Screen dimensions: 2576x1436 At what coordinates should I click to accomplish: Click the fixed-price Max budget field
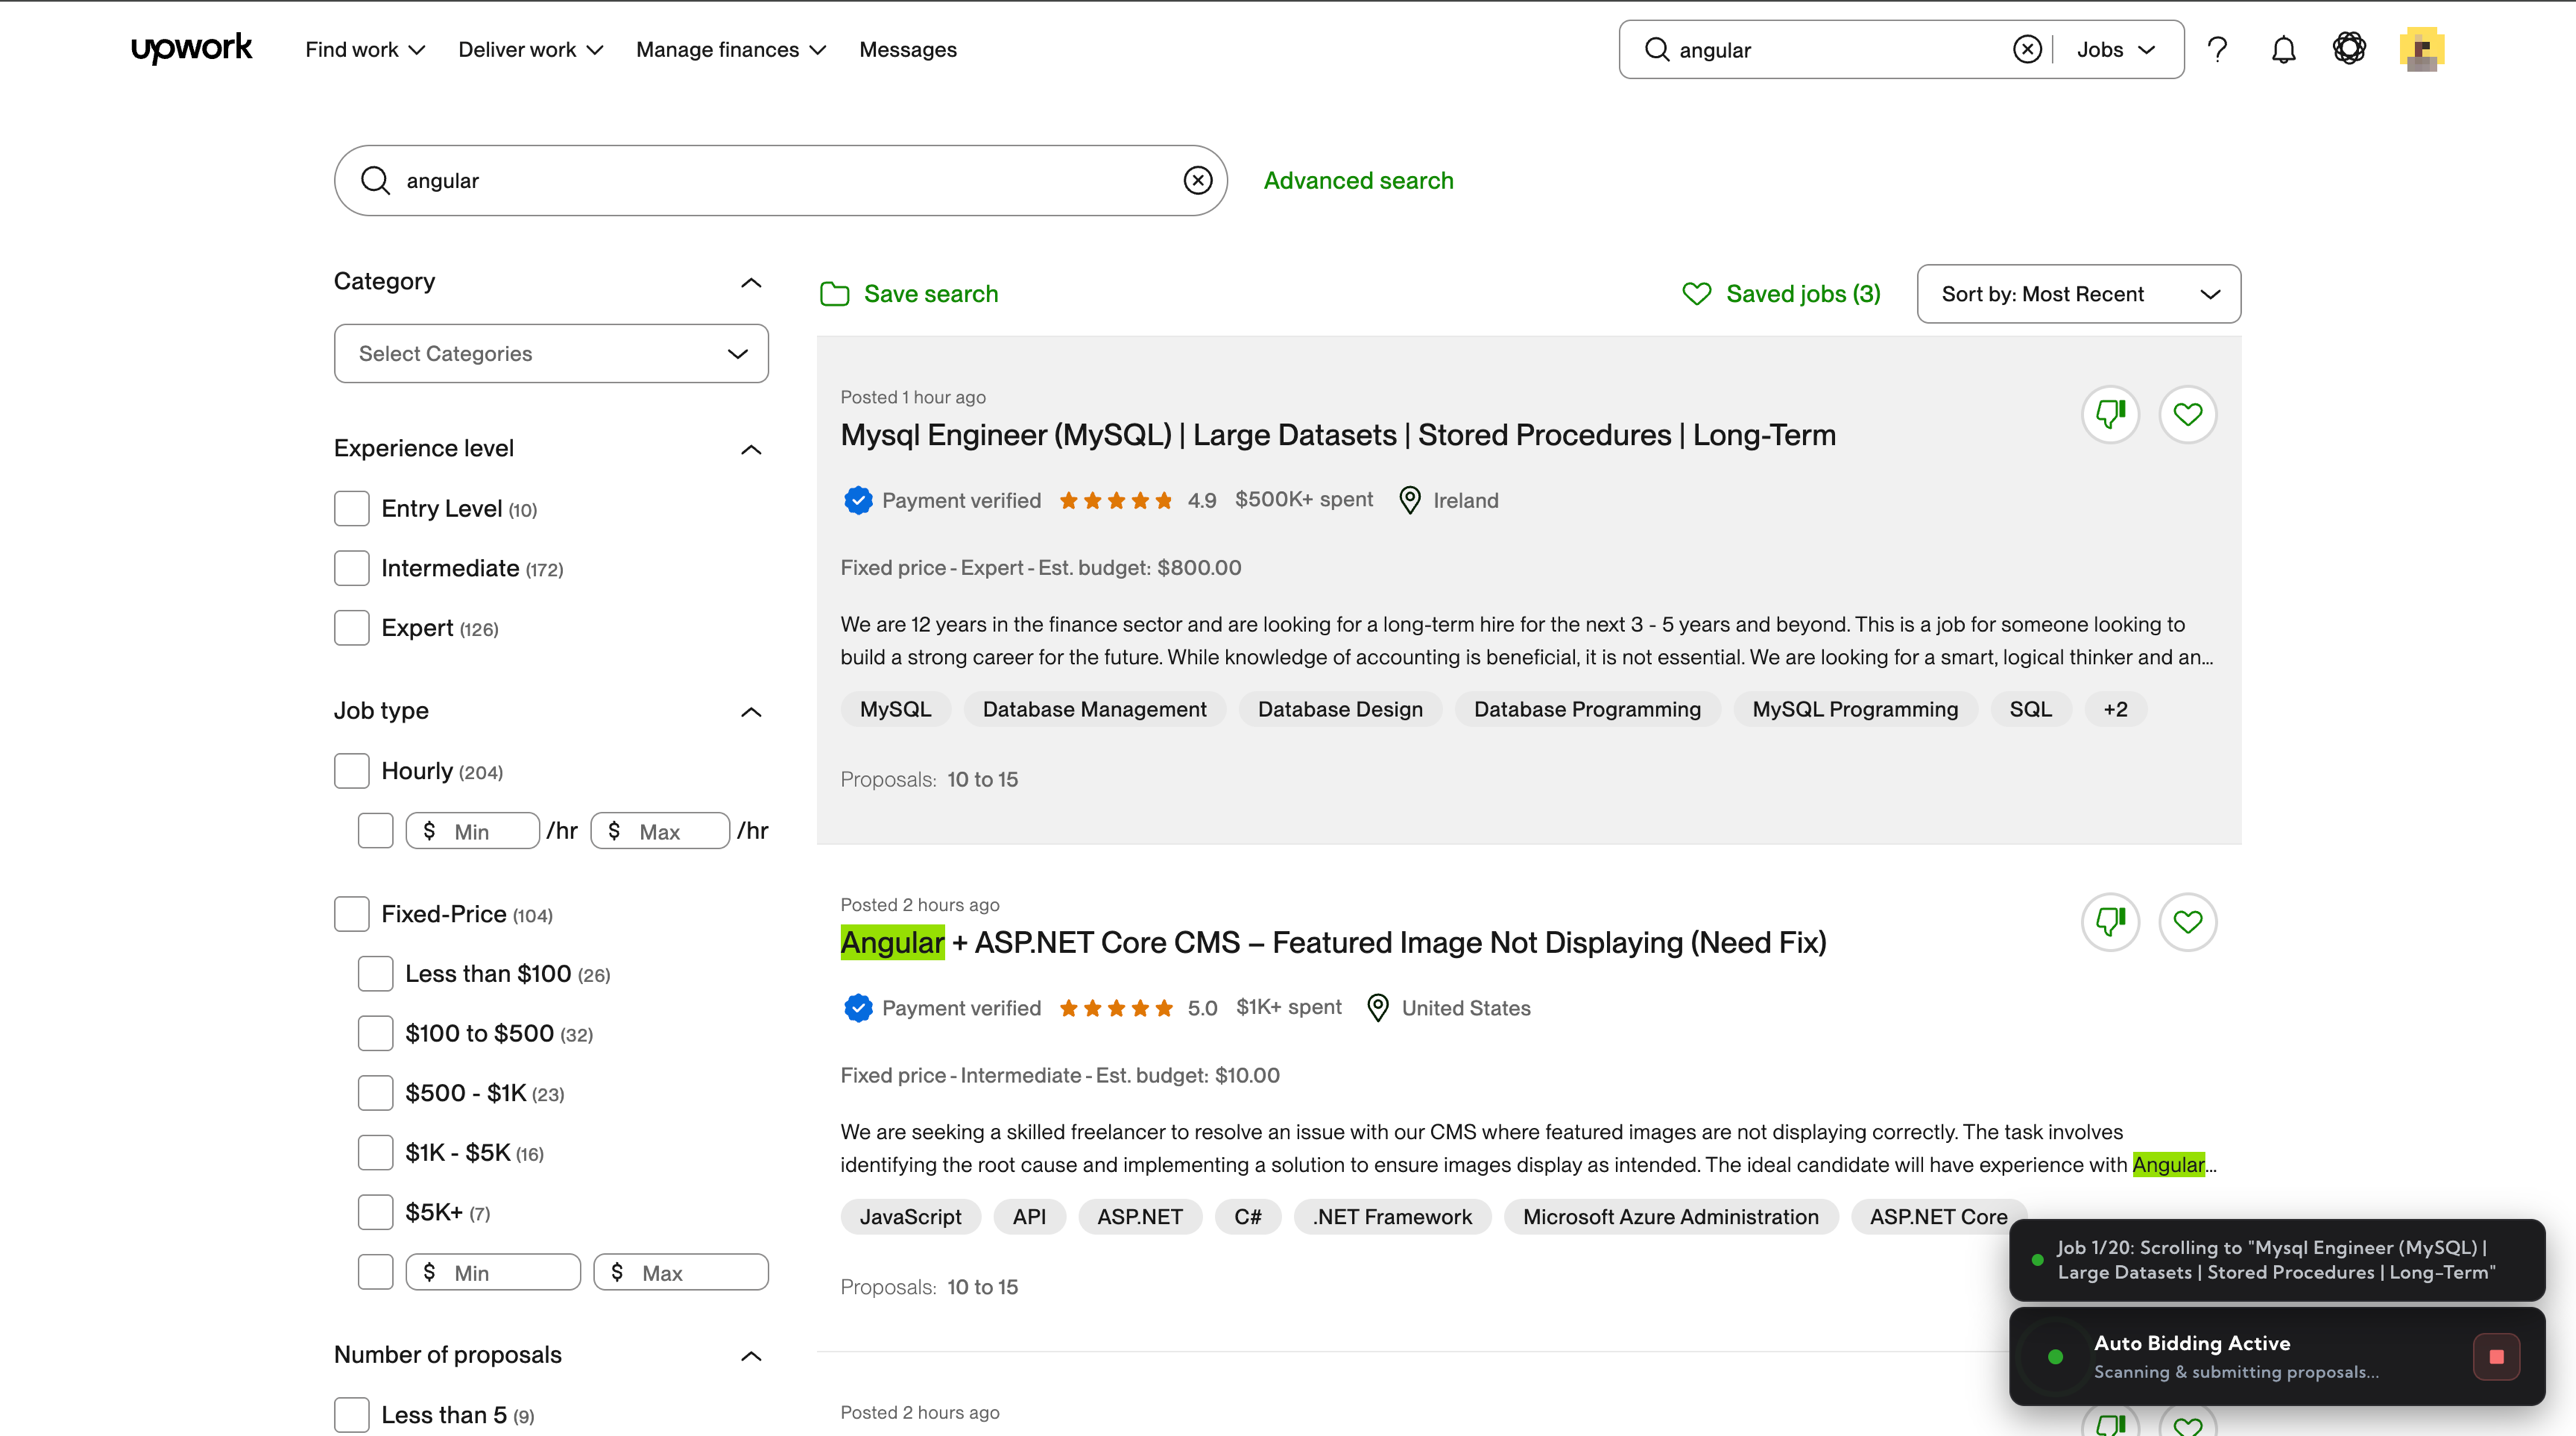(680, 1272)
